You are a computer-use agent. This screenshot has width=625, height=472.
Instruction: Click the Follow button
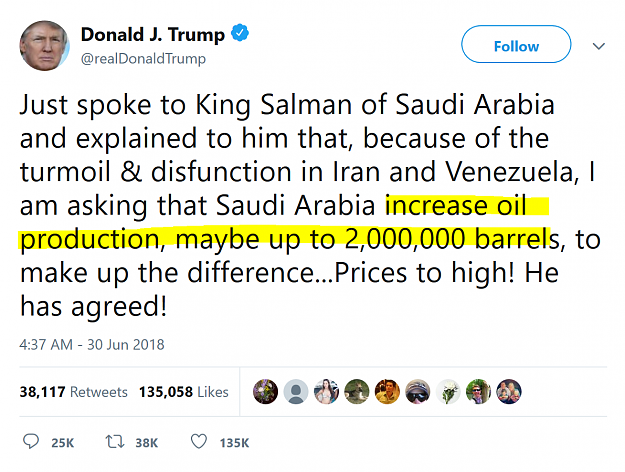click(x=516, y=44)
